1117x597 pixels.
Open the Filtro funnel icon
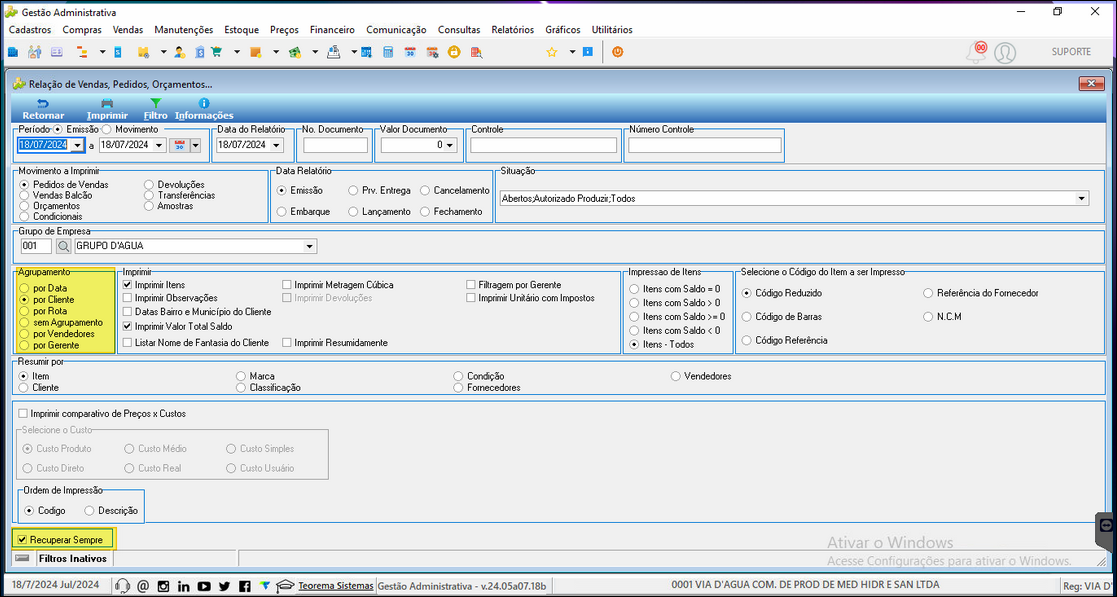(156, 103)
